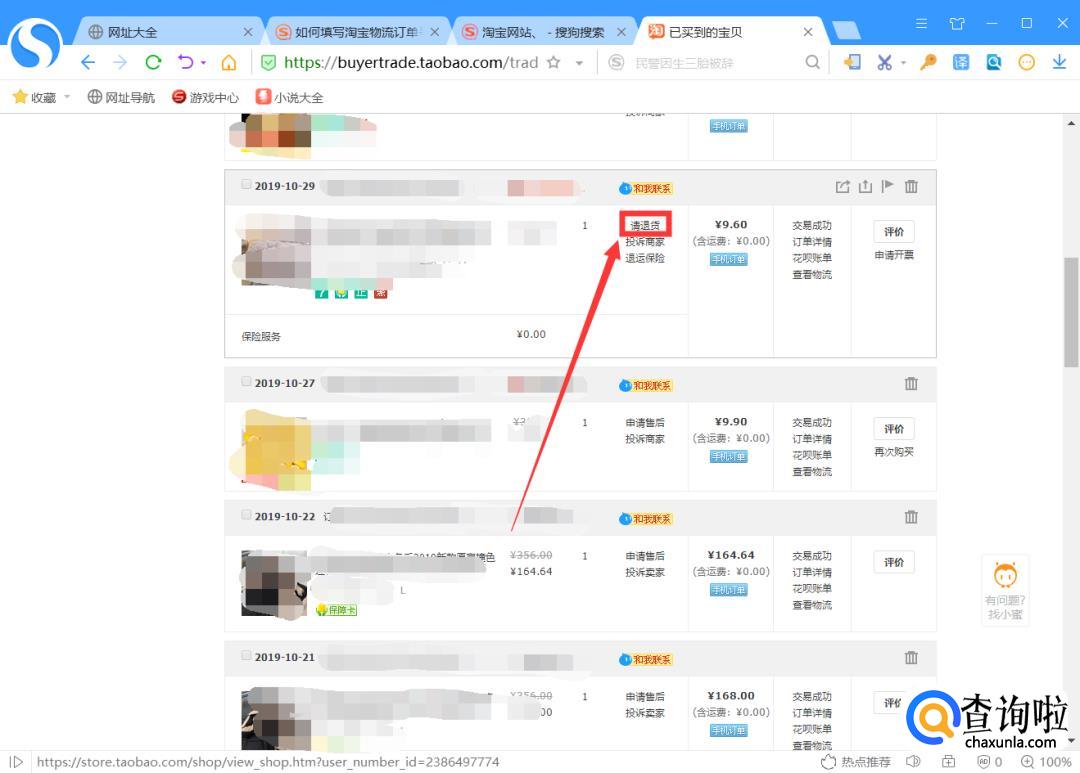Click 申请开票 on the ¥9.60 order
This screenshot has height=773, width=1080.
(x=894, y=255)
